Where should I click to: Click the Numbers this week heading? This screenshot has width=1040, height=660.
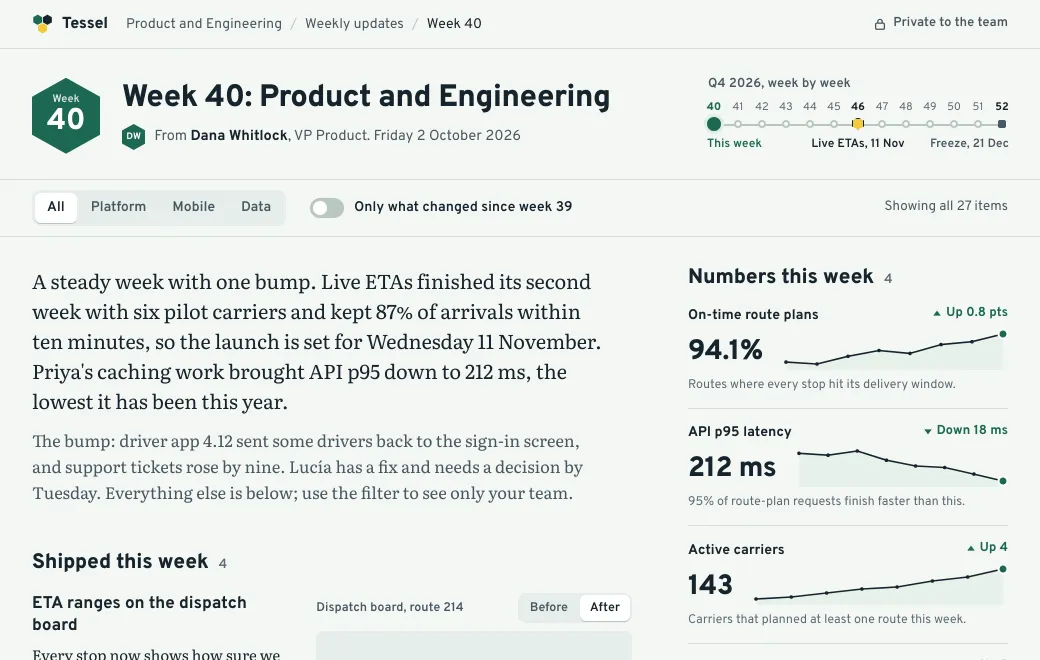(x=781, y=277)
